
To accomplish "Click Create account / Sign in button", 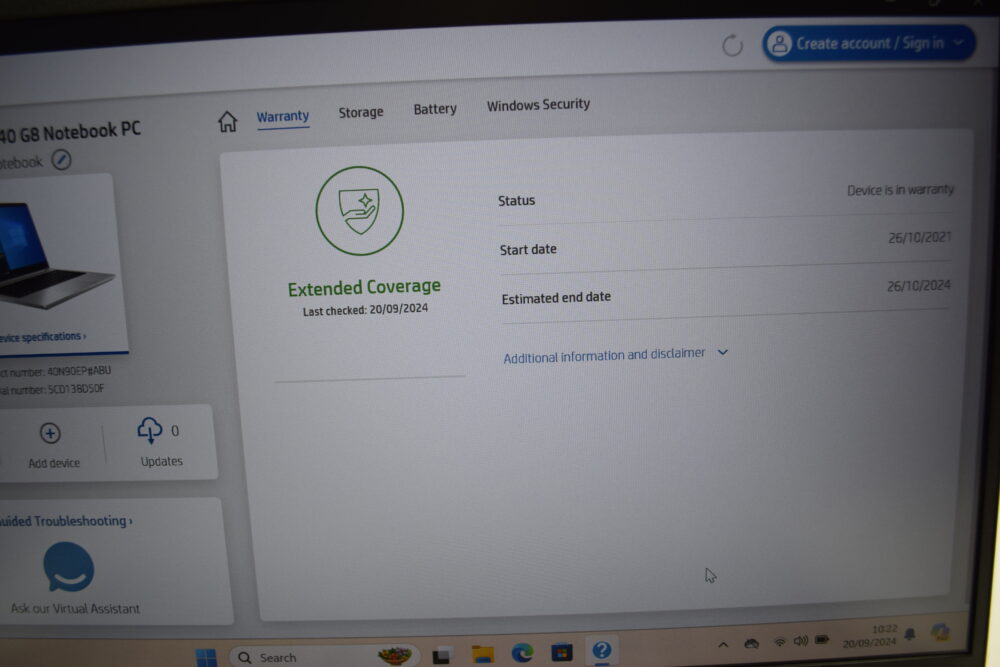I will (869, 44).
